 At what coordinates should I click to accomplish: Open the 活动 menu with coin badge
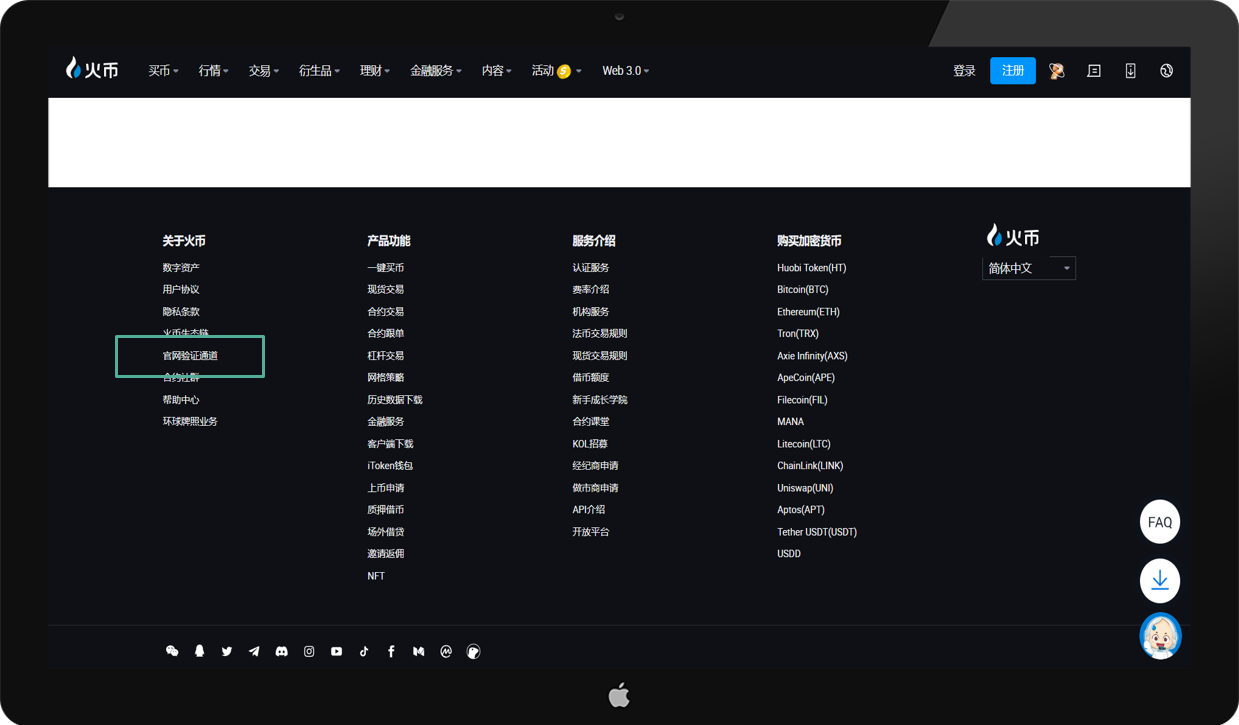click(556, 71)
